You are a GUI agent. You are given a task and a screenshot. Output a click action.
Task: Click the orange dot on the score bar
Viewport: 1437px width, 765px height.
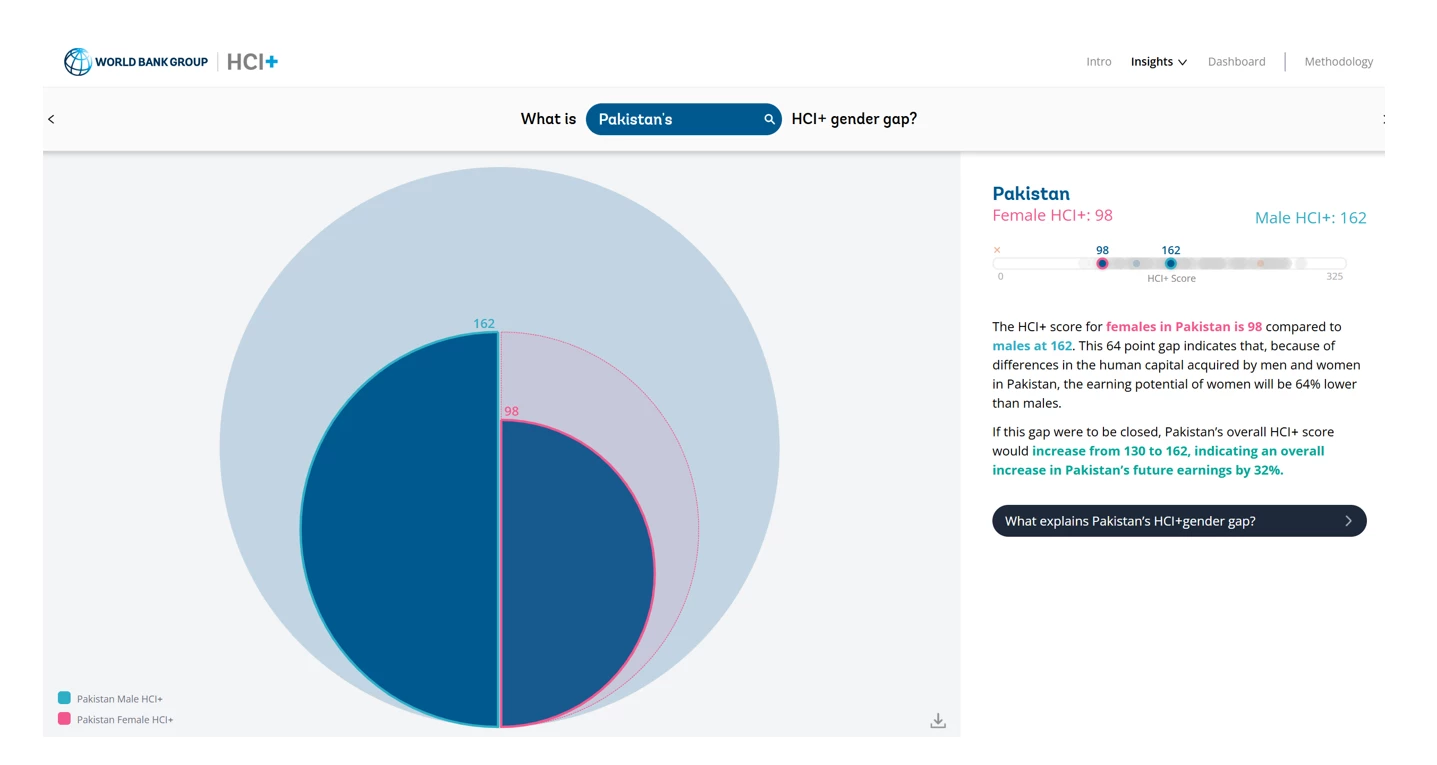[x=1260, y=264]
